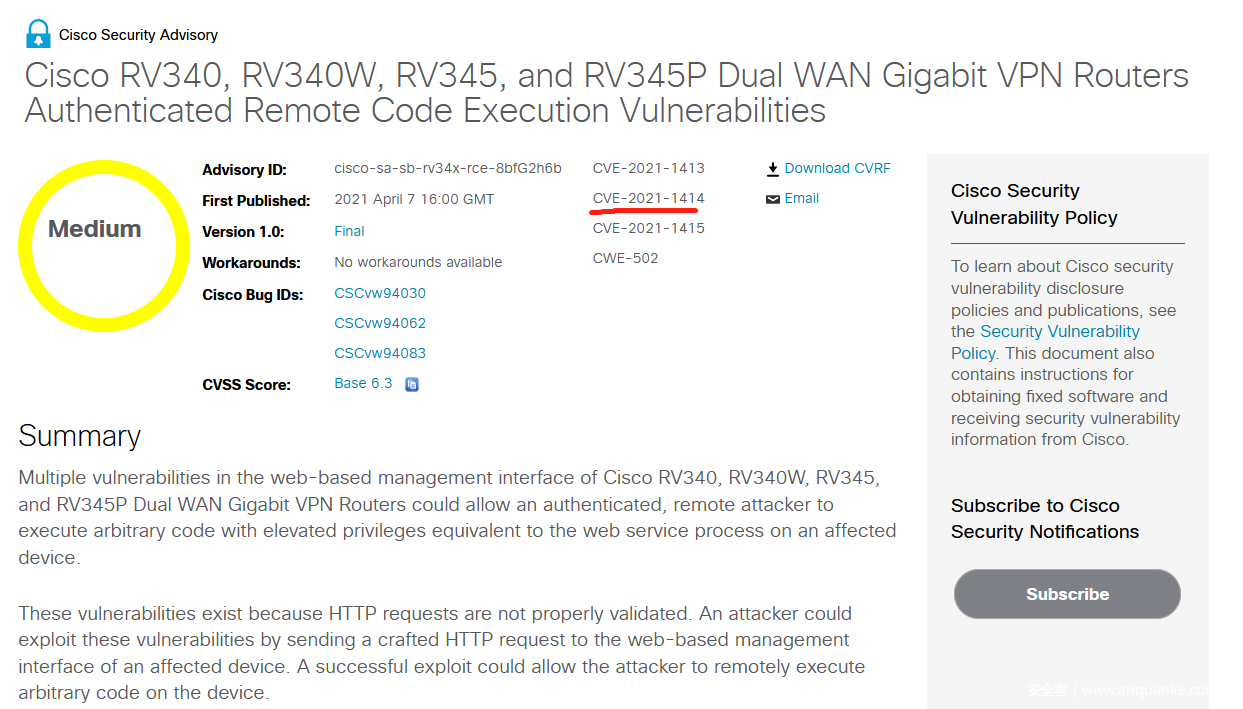Click the Email text link
Screen dimensions: 1243x709
coord(801,199)
